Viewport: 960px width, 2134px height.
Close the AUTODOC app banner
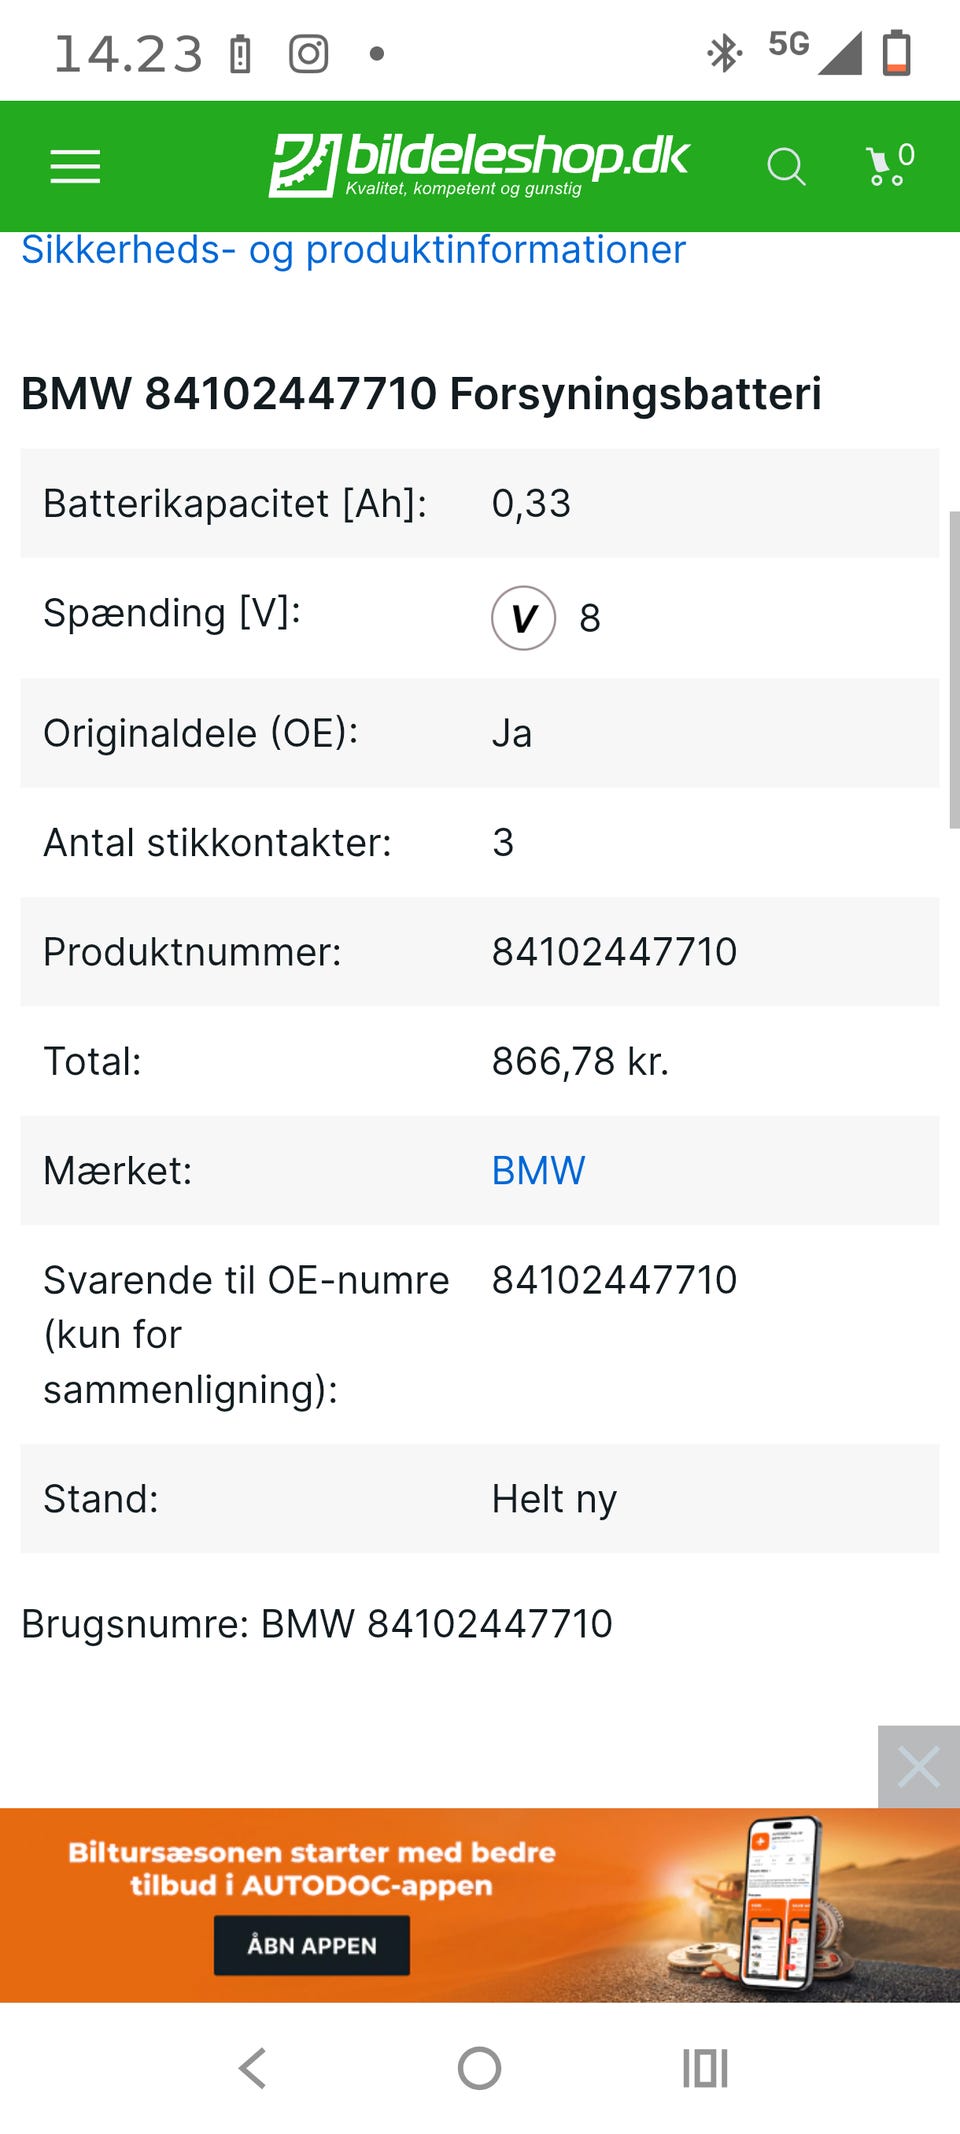(x=919, y=1766)
